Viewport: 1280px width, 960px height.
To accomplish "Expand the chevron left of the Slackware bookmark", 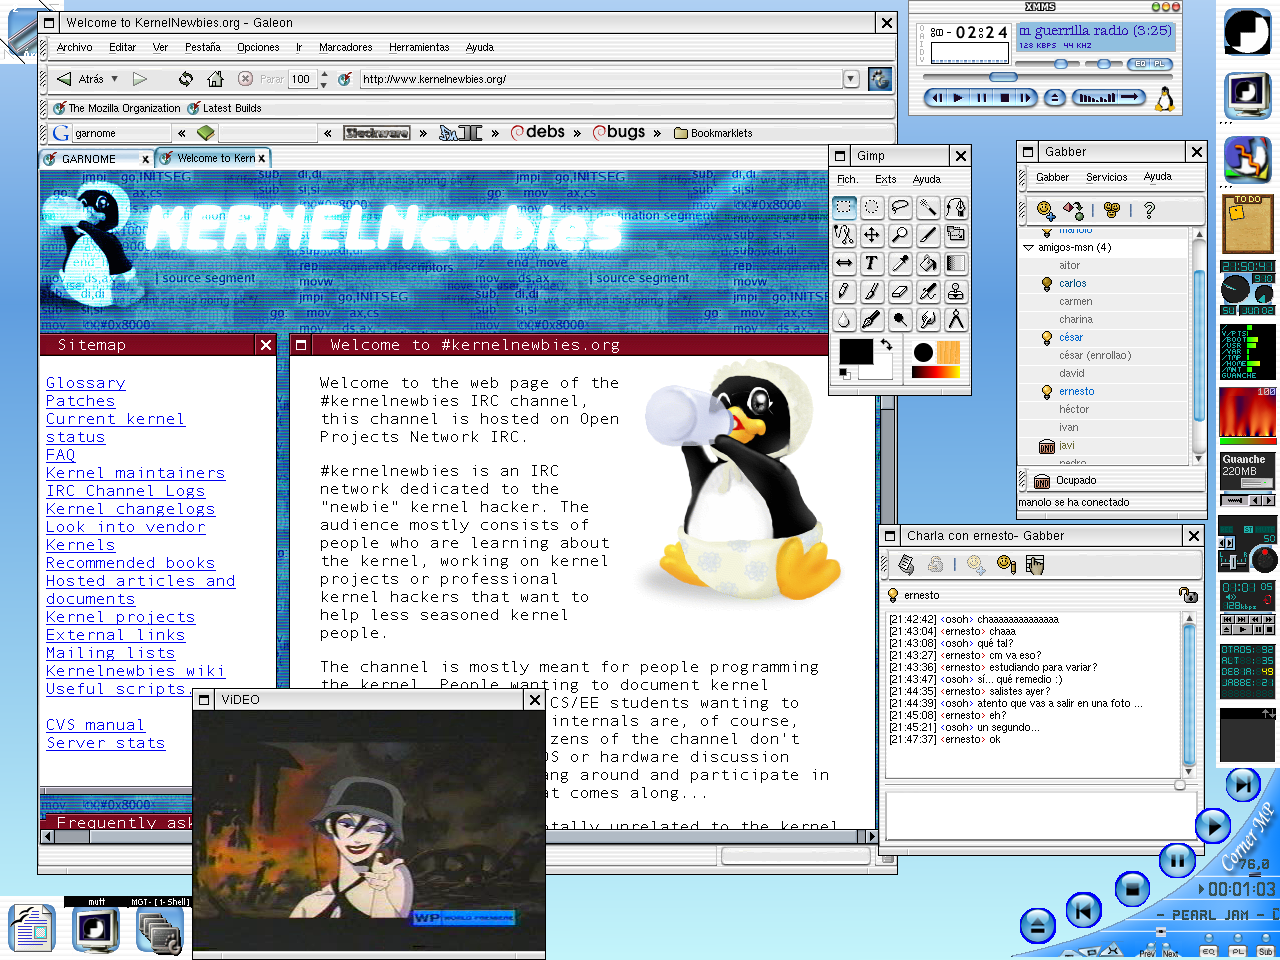I will tap(328, 133).
